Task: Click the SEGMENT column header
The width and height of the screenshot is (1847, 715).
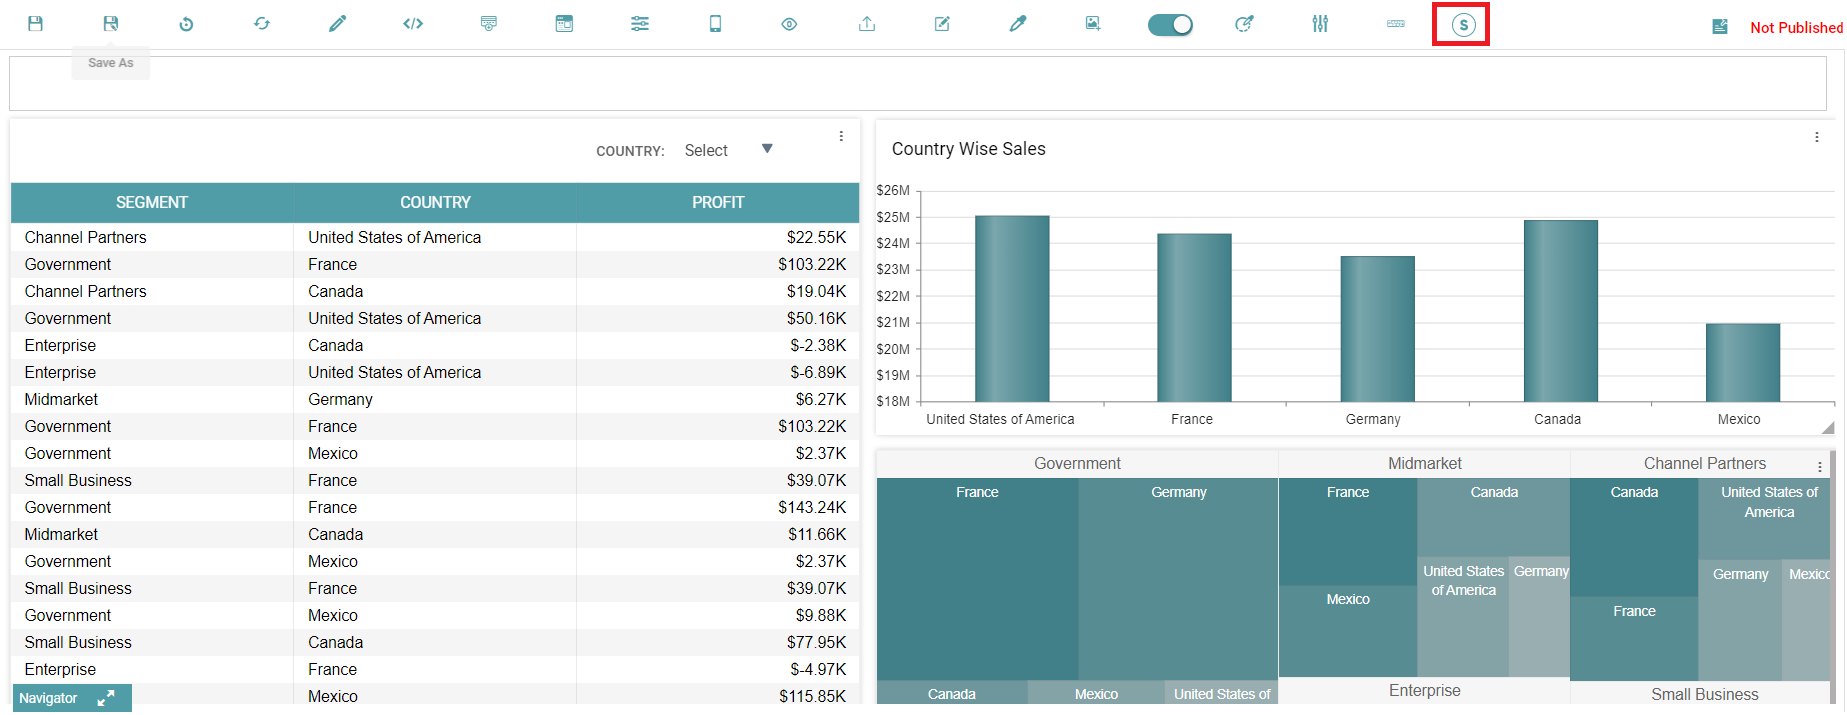Action: point(151,202)
